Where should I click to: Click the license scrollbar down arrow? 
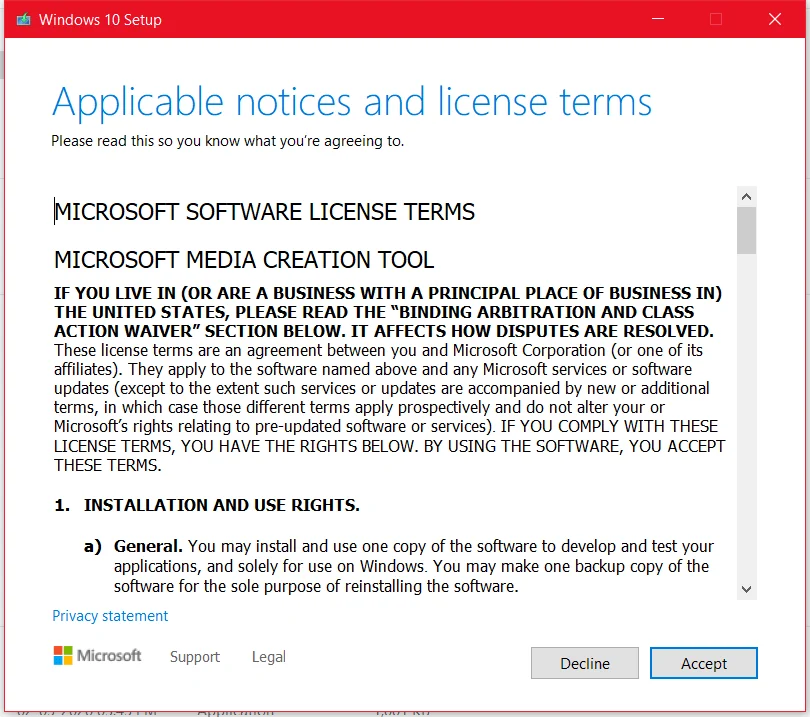pos(746,589)
